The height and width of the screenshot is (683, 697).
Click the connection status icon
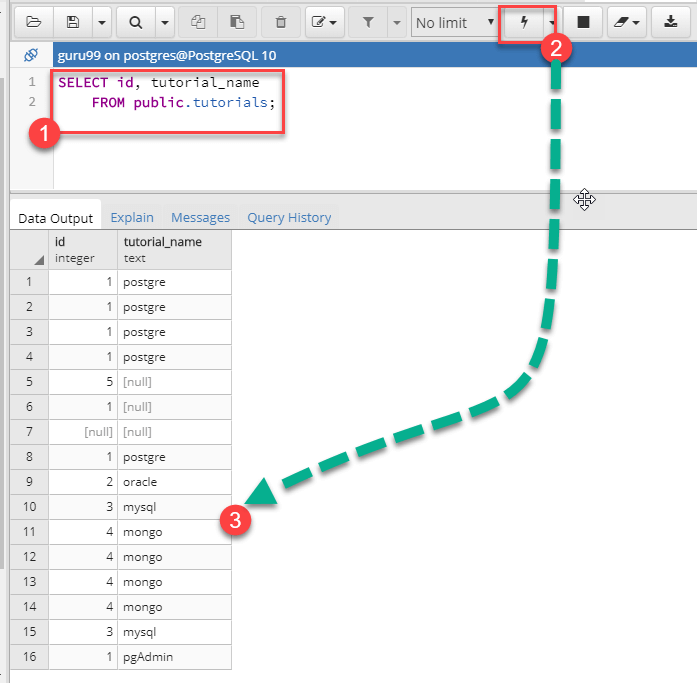click(x=30, y=56)
